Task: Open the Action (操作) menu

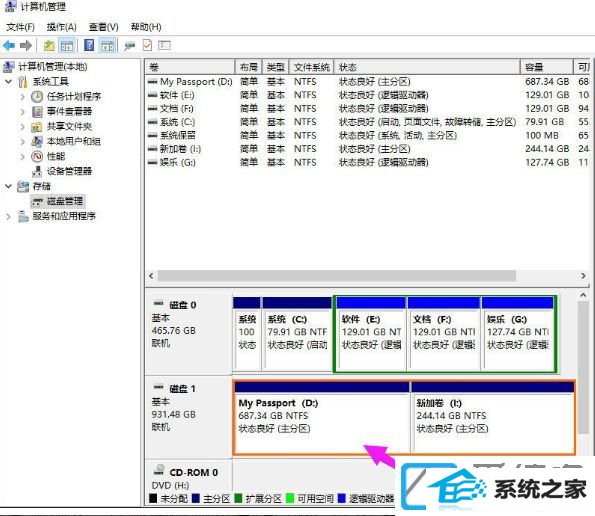Action: coord(61,27)
